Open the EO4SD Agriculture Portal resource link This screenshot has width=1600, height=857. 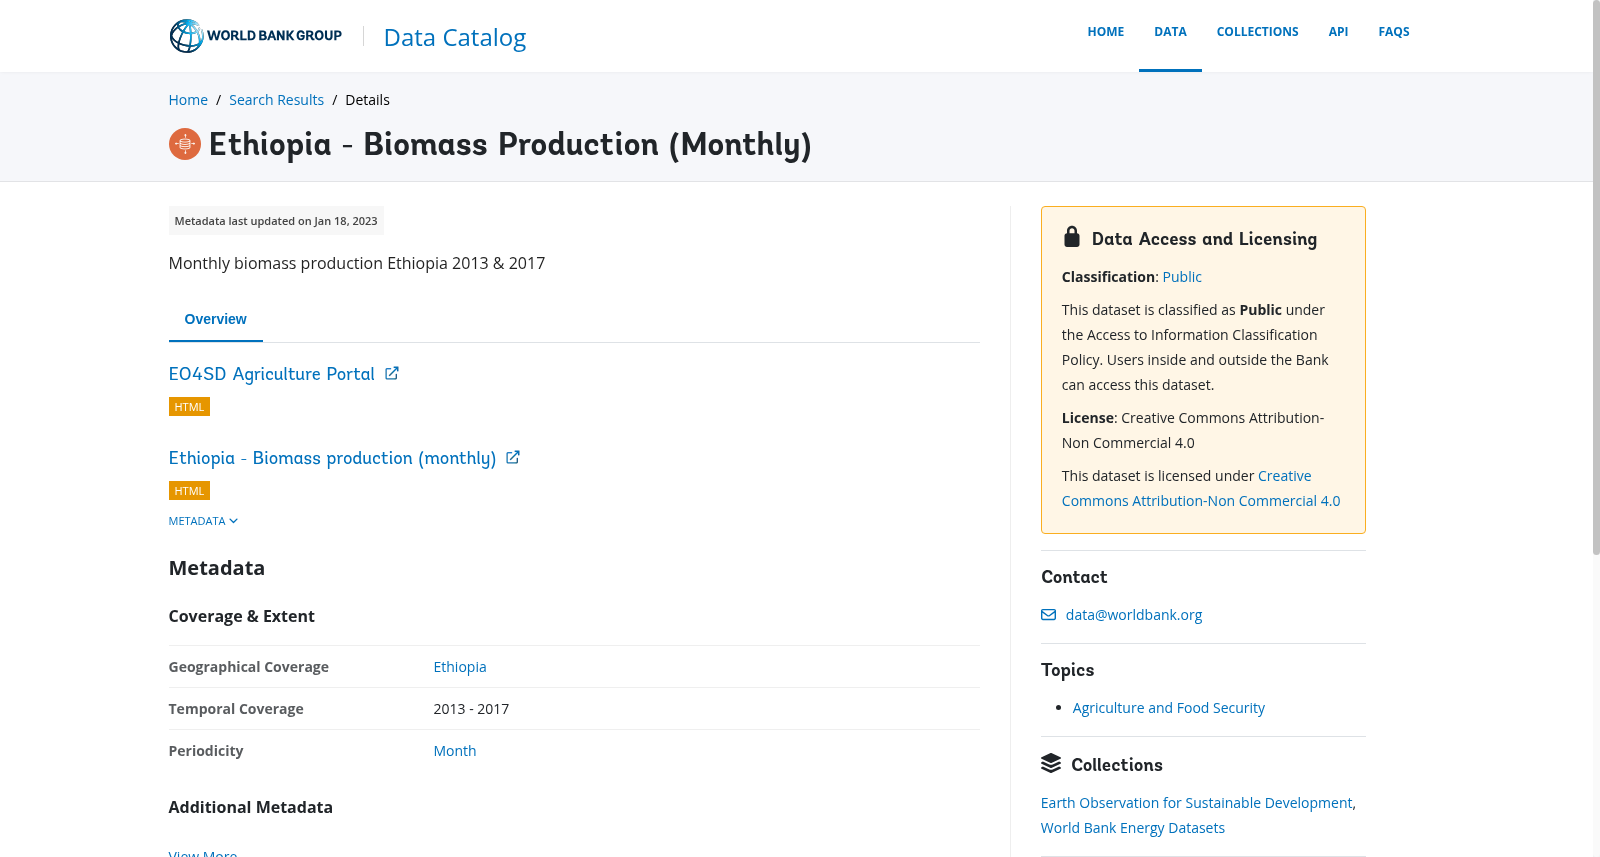tap(271, 374)
